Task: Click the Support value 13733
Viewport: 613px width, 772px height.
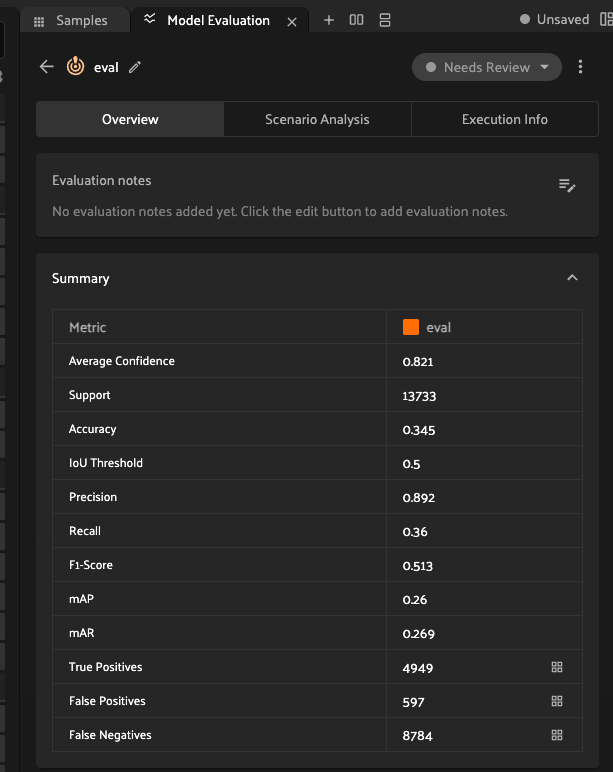Action: pyautogui.click(x=419, y=396)
